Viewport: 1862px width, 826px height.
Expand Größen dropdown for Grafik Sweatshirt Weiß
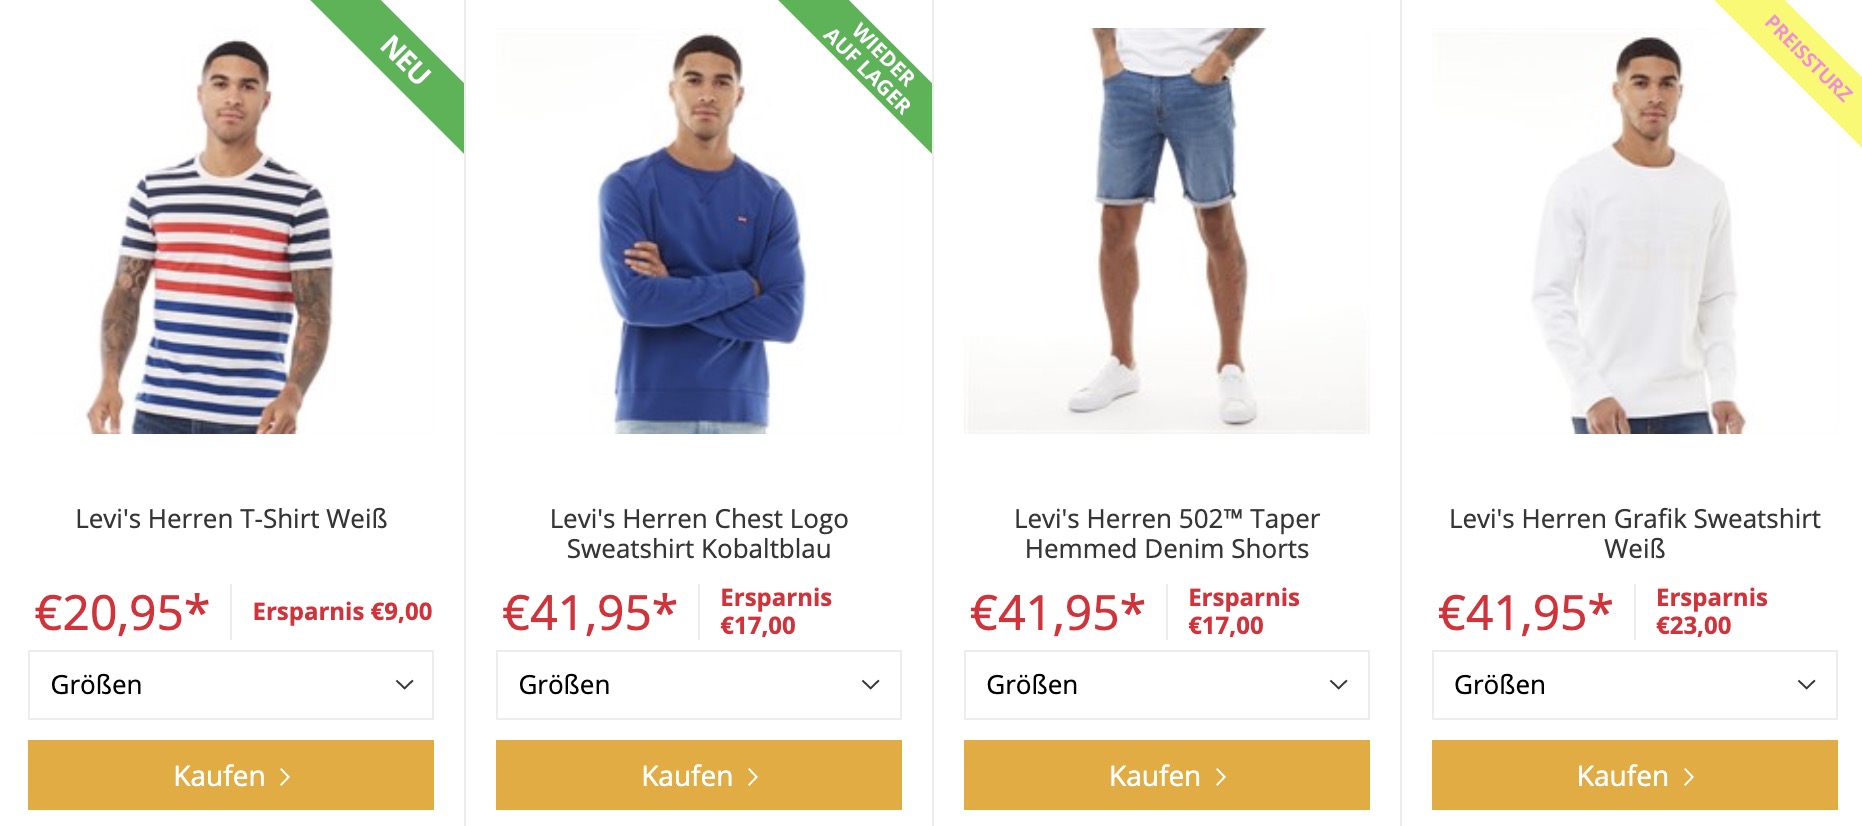pyautogui.click(x=1635, y=685)
